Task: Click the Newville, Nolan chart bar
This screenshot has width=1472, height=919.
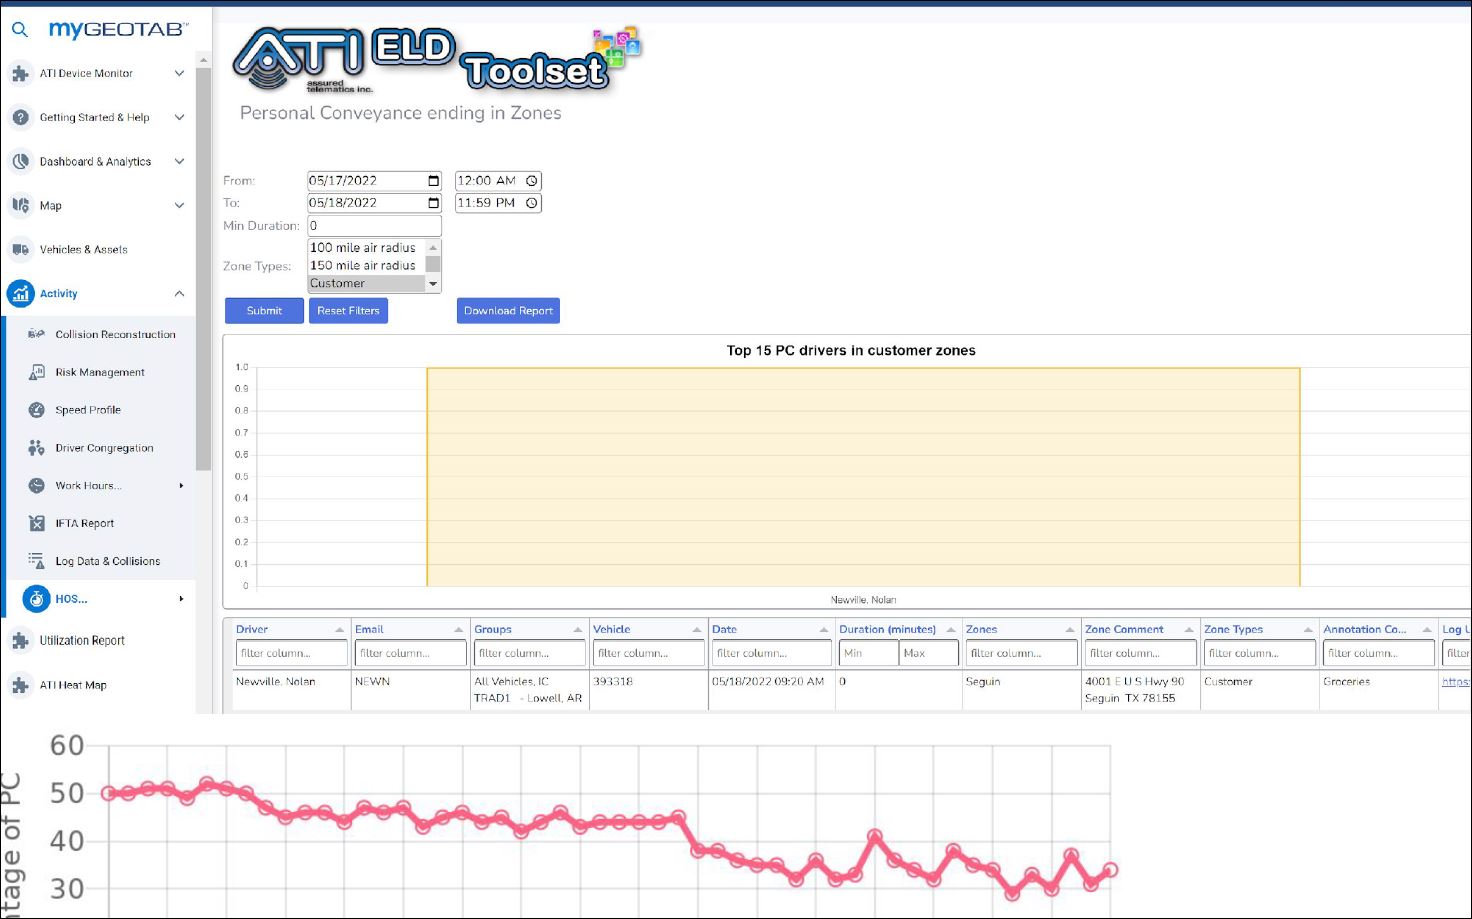Action: 863,477
